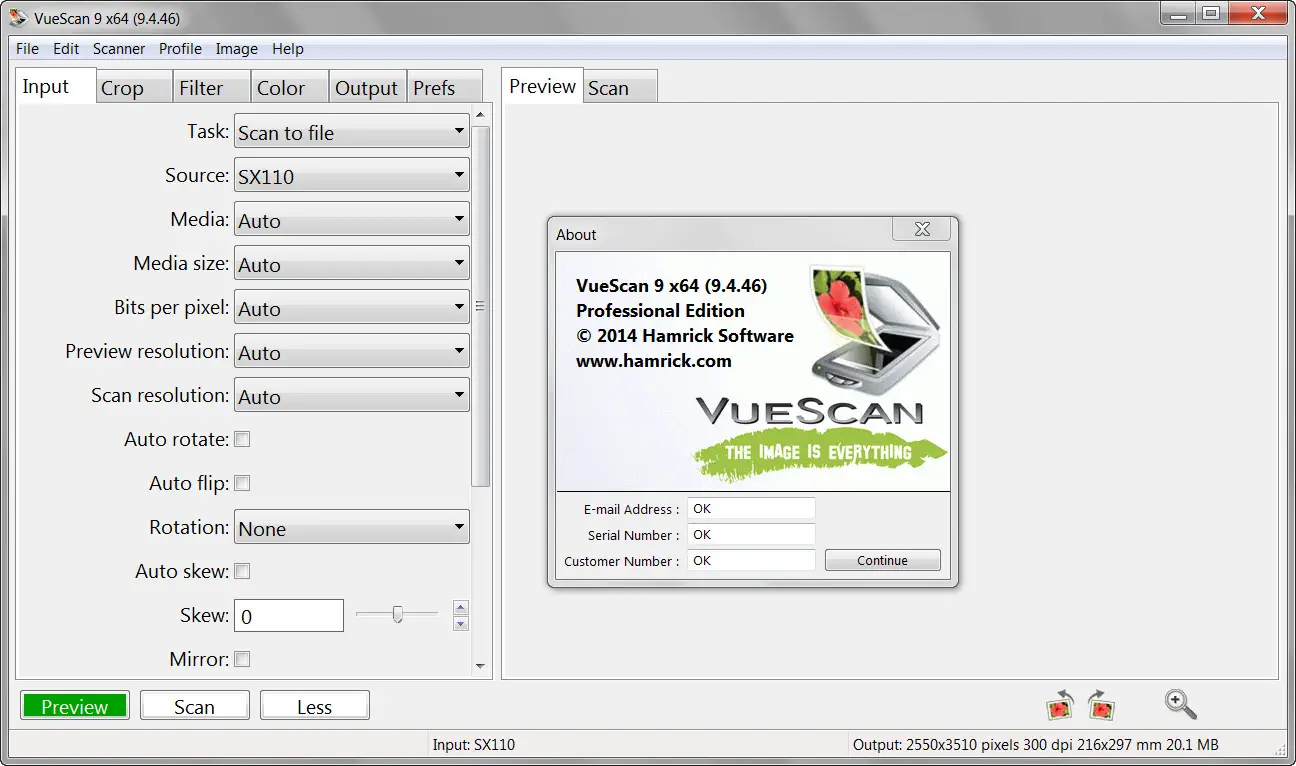Image resolution: width=1296 pixels, height=766 pixels.
Task: Open the Preview resolution dropdown
Action: 352,352
